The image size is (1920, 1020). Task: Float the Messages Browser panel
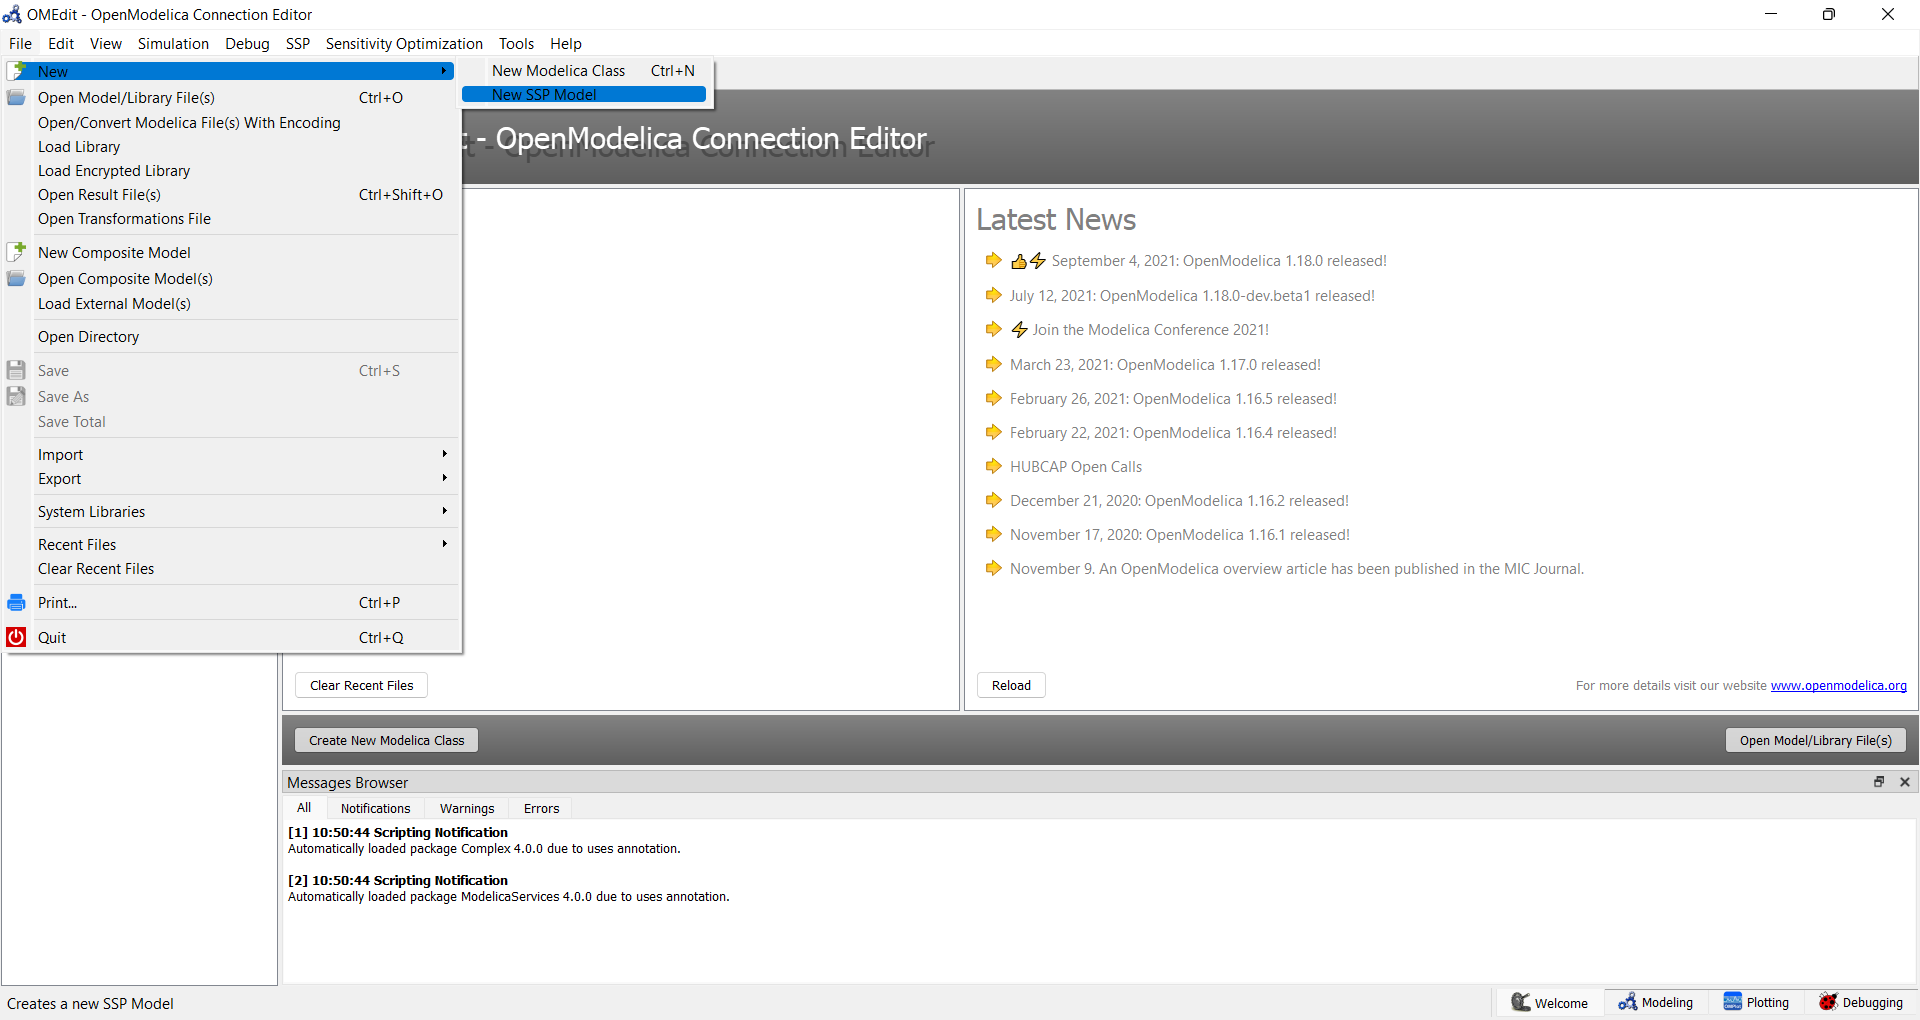(x=1879, y=782)
